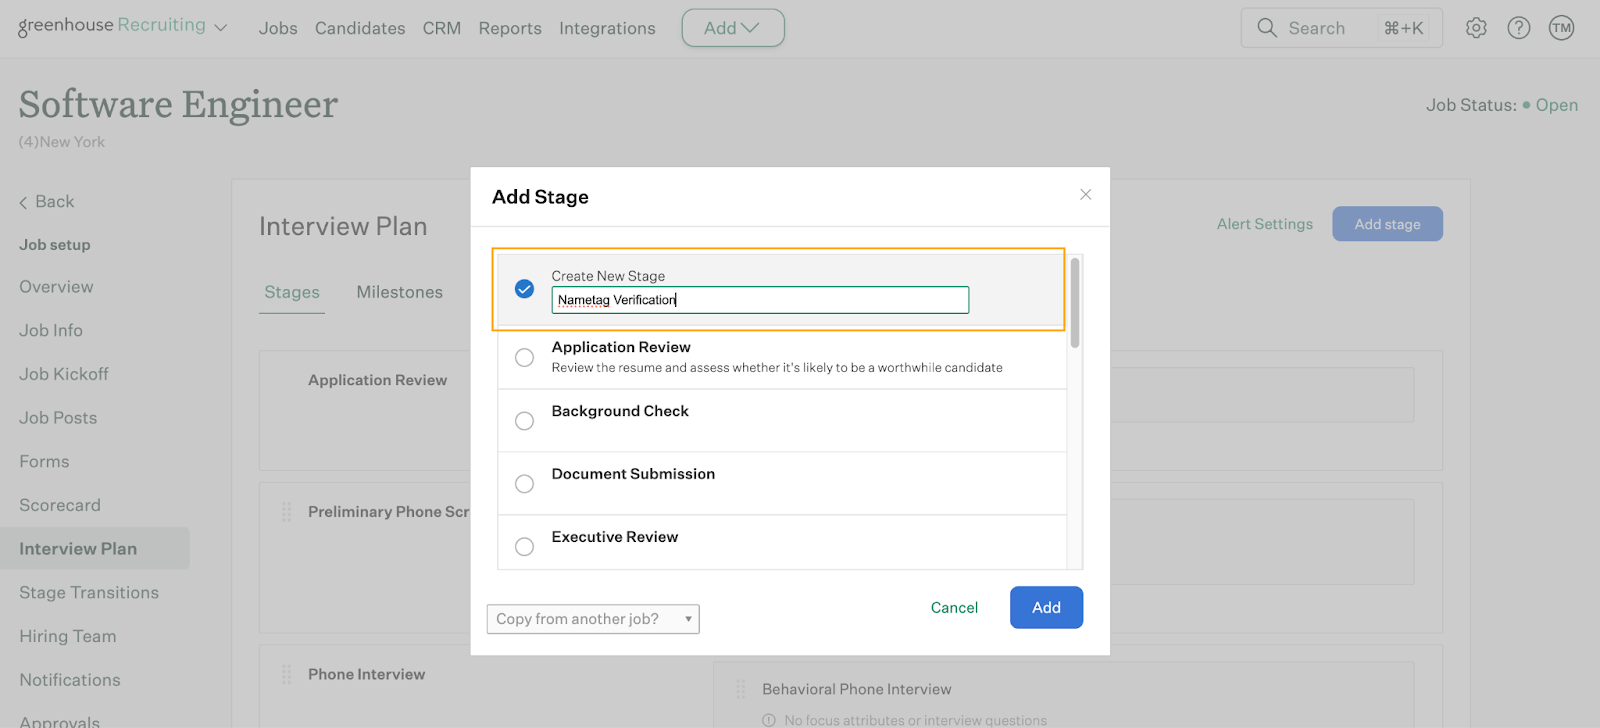The height and width of the screenshot is (728, 1600).
Task: Select the Background Check radio option
Action: click(x=524, y=421)
